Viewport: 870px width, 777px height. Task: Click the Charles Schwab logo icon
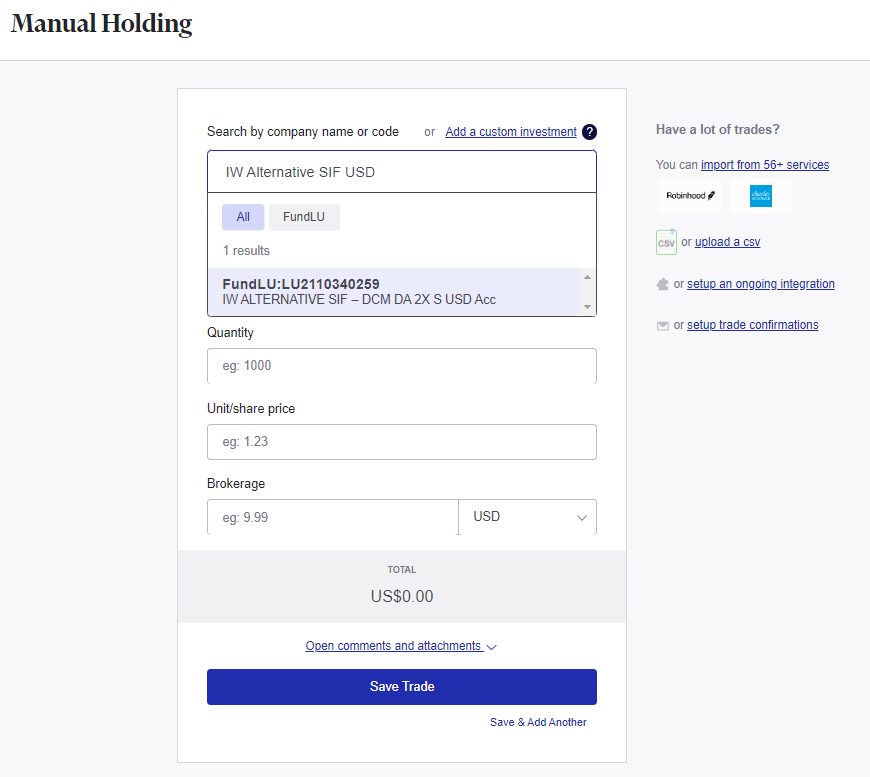[x=761, y=196]
